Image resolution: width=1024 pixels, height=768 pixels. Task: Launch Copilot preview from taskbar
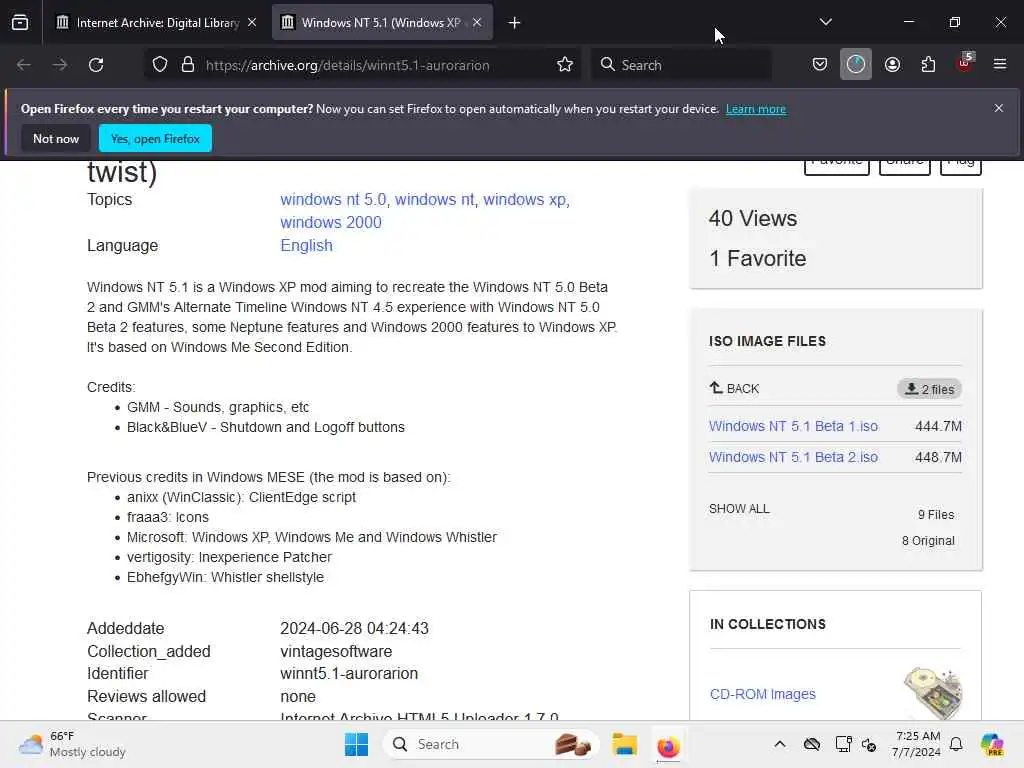[993, 744]
